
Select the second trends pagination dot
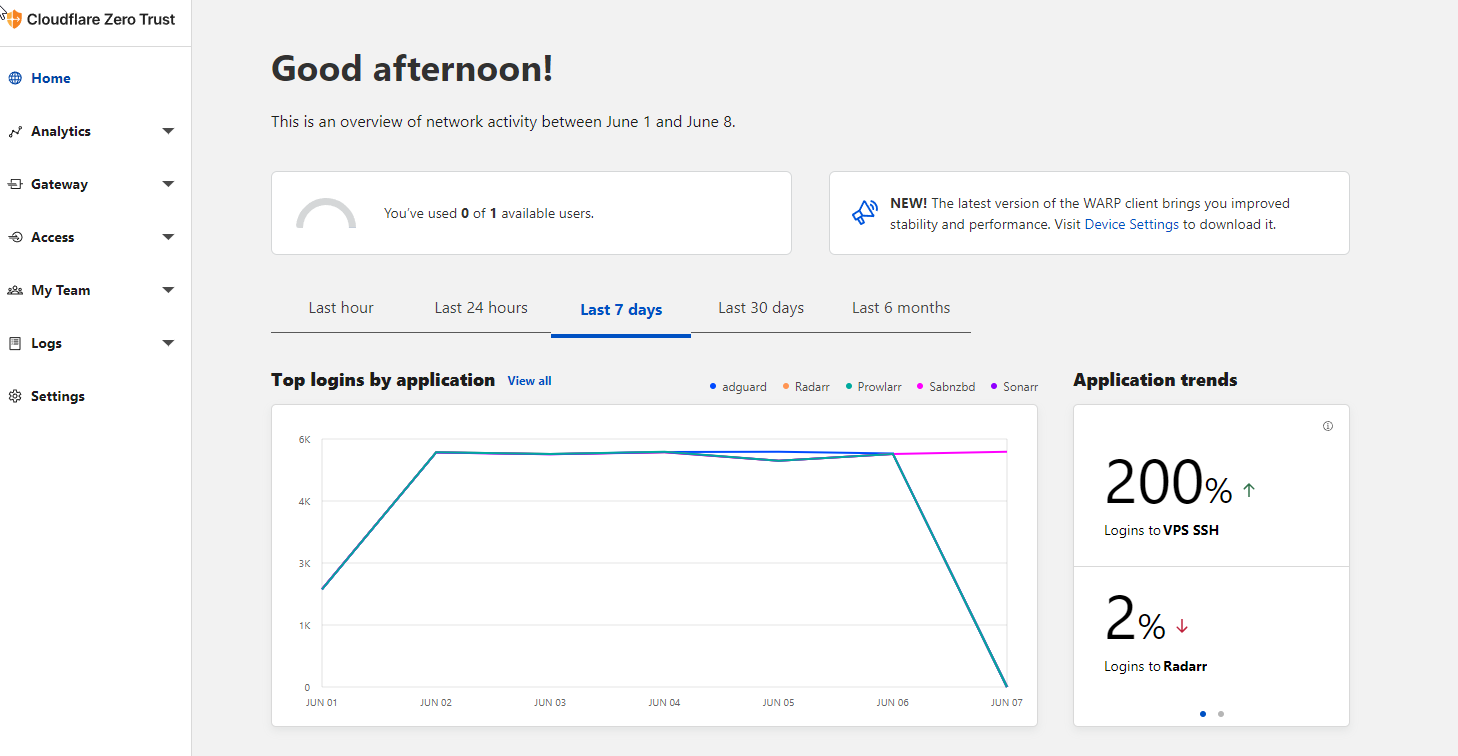[x=1221, y=714]
